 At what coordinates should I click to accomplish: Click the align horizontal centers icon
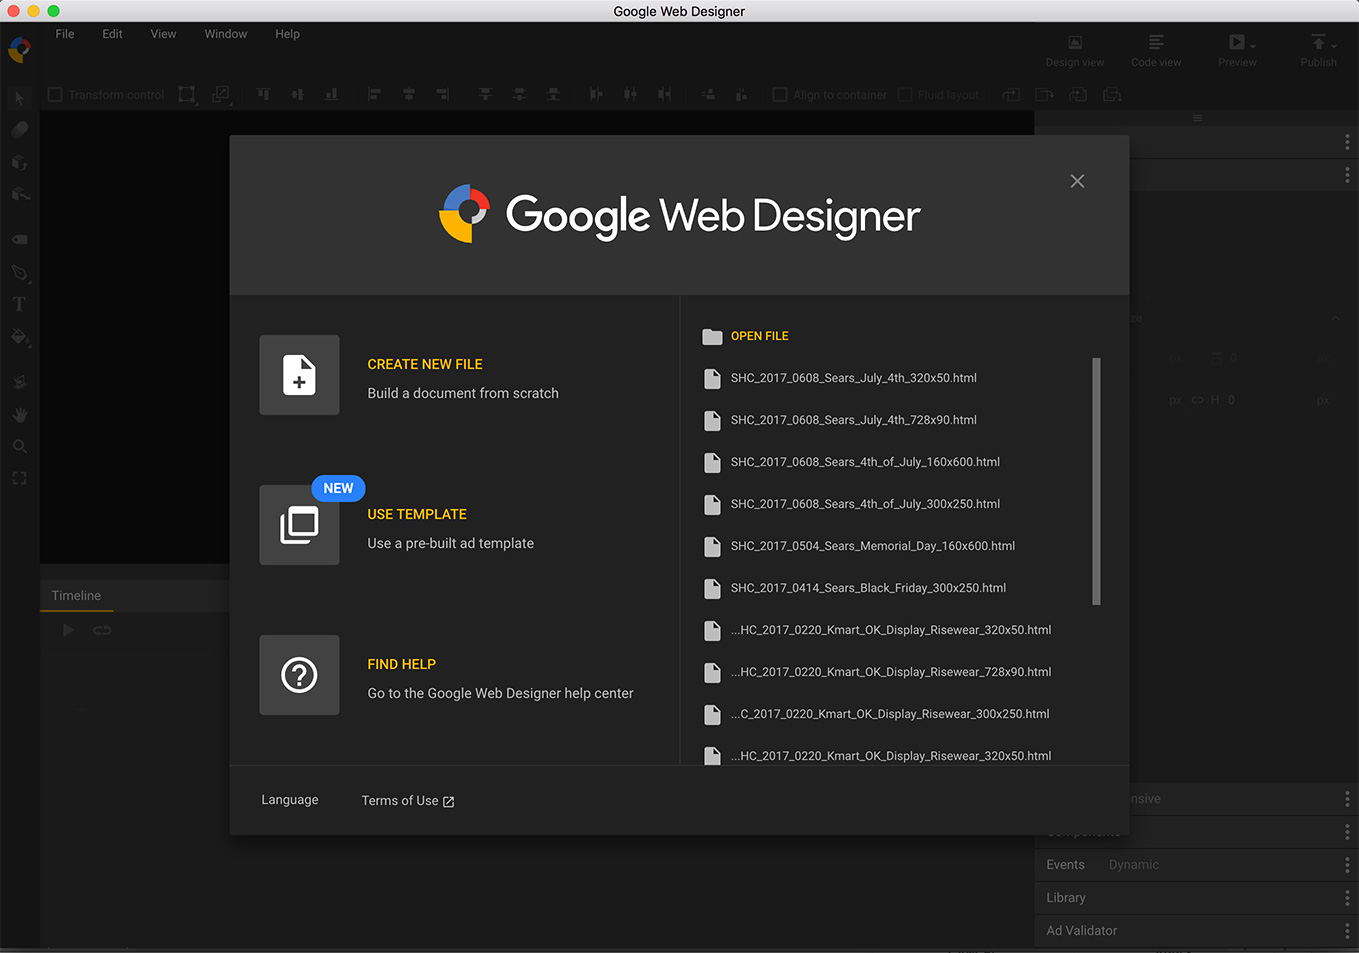click(408, 94)
